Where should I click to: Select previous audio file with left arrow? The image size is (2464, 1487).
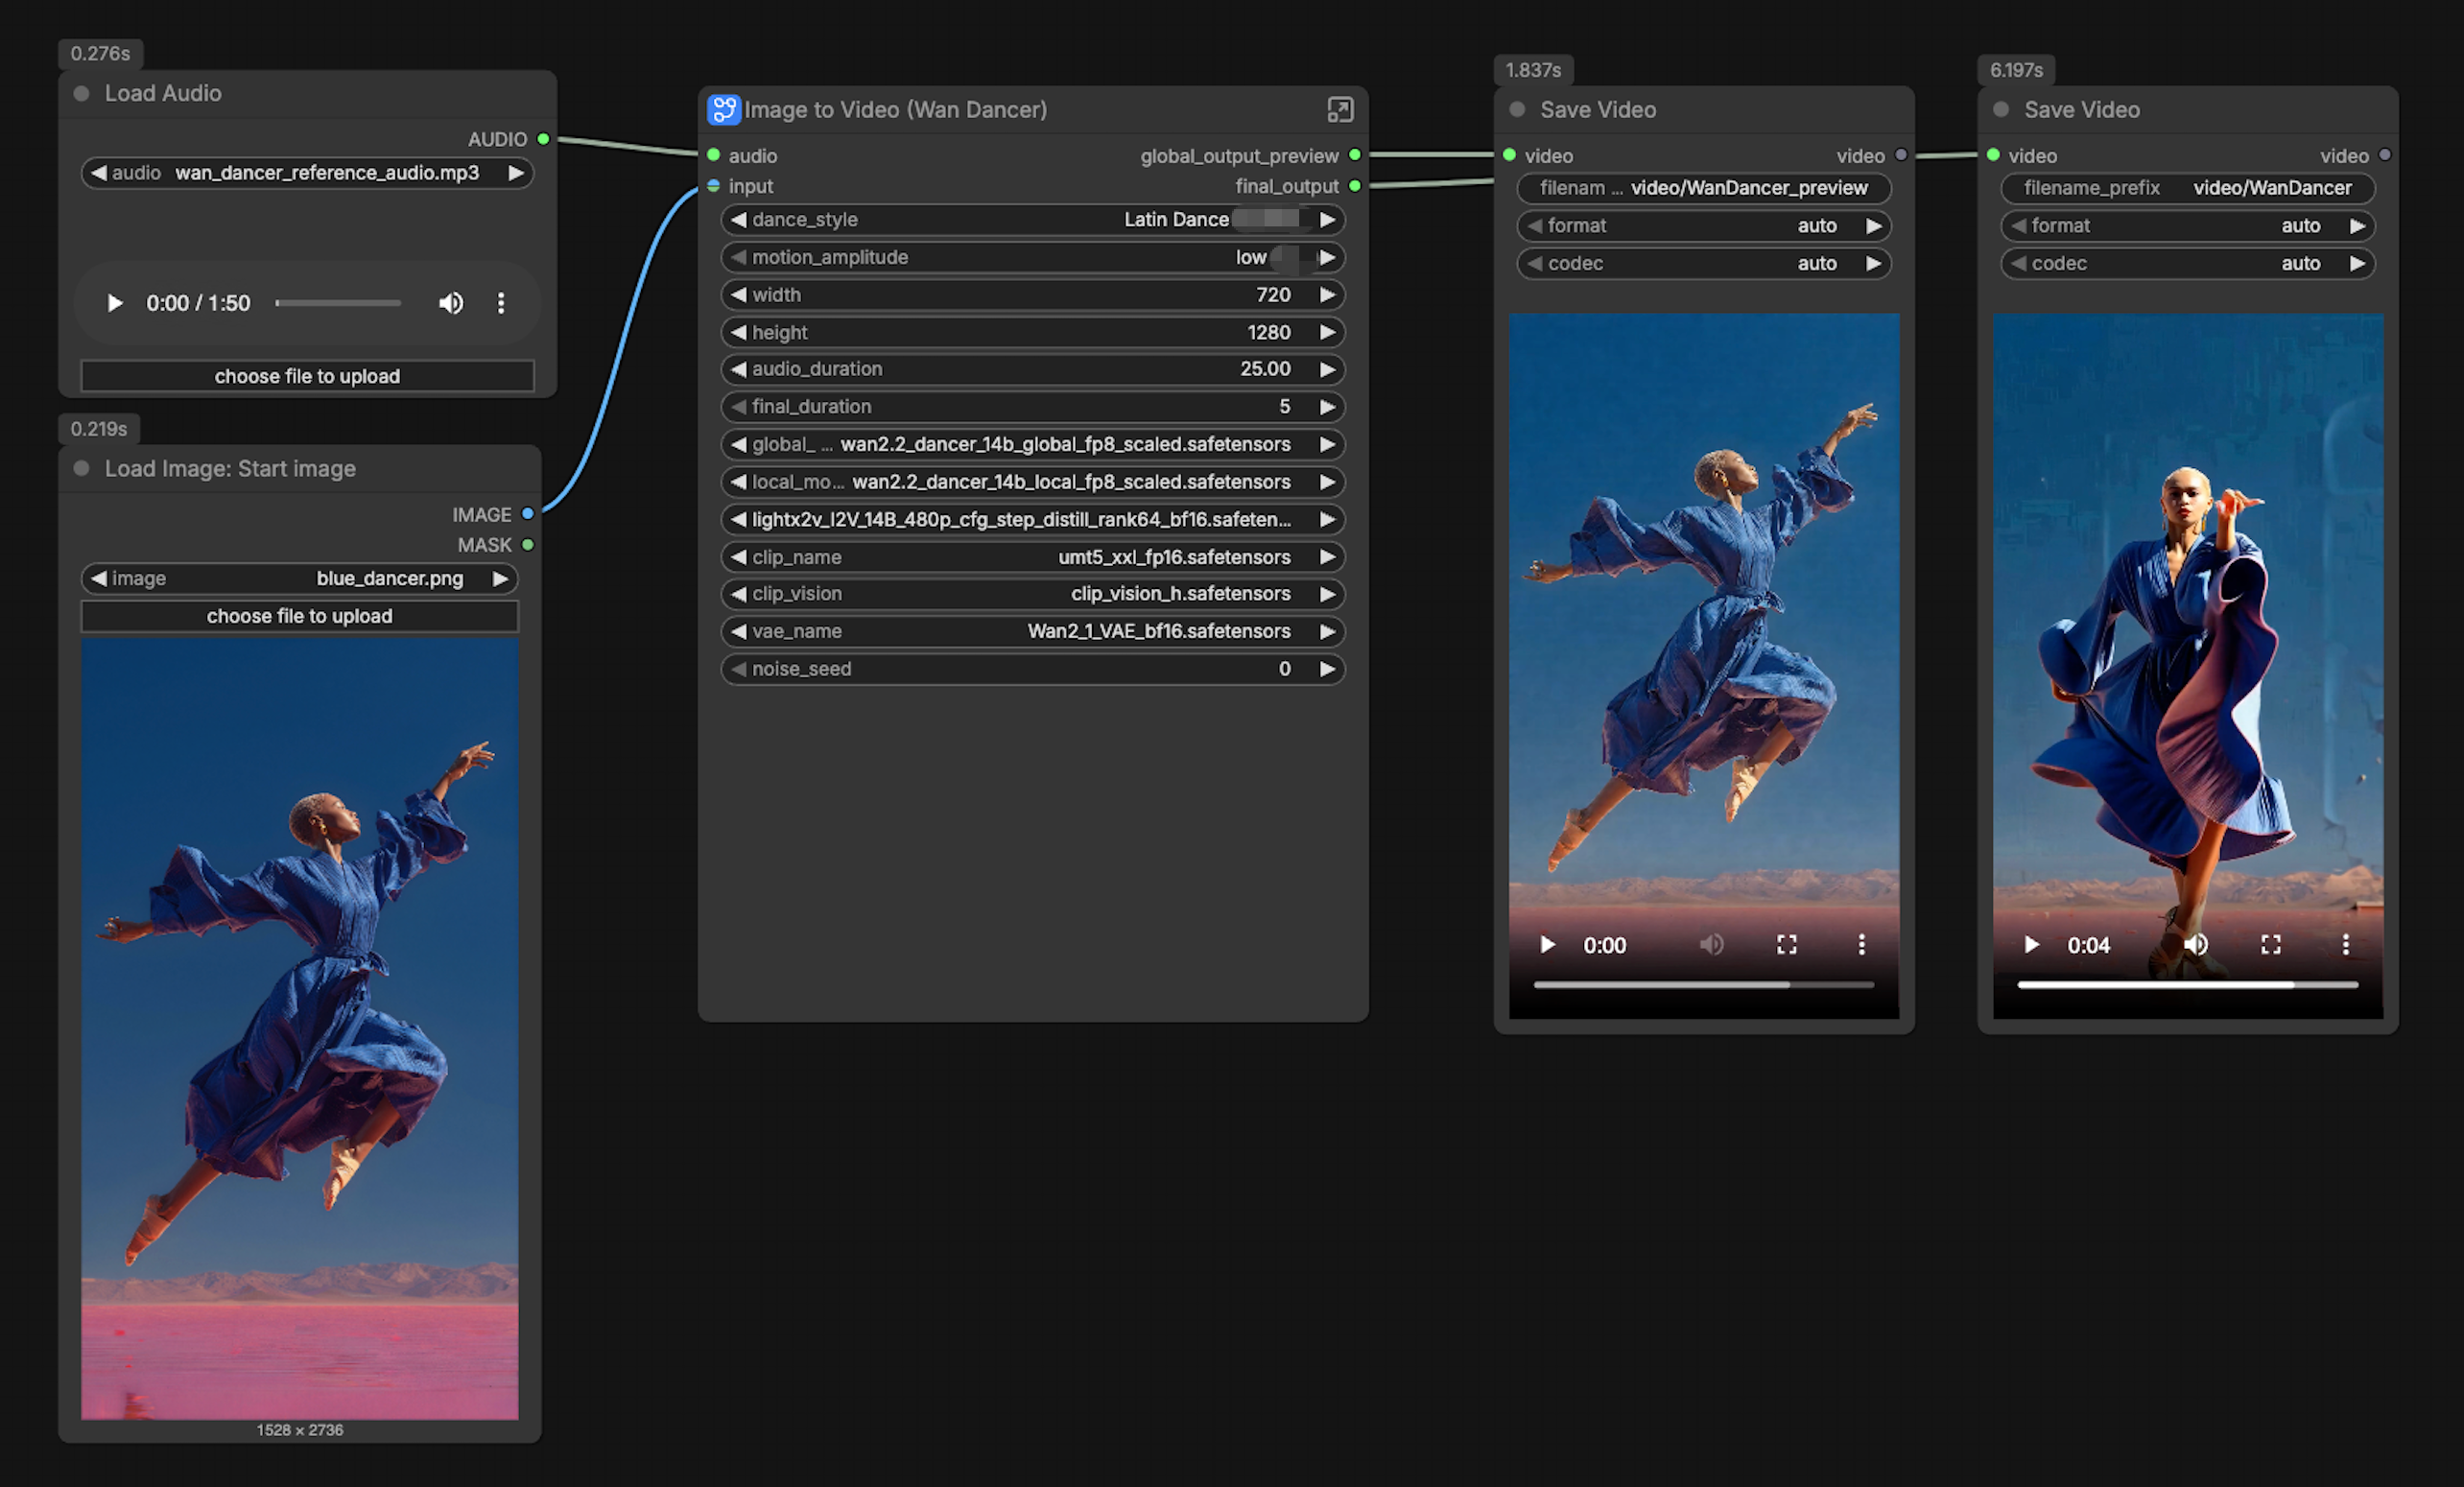(x=98, y=173)
